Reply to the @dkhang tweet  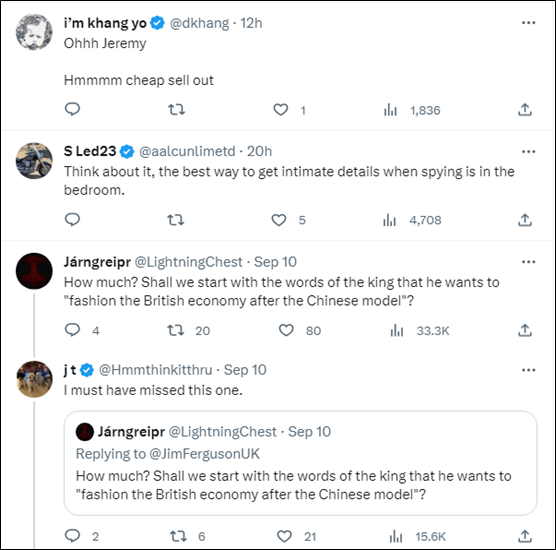pyautogui.click(x=72, y=109)
